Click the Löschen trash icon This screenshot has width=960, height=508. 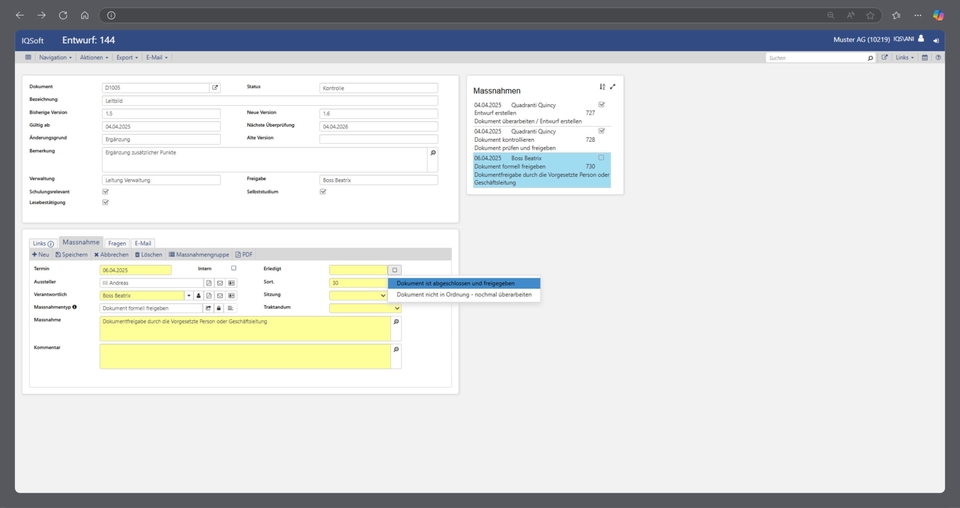point(148,255)
